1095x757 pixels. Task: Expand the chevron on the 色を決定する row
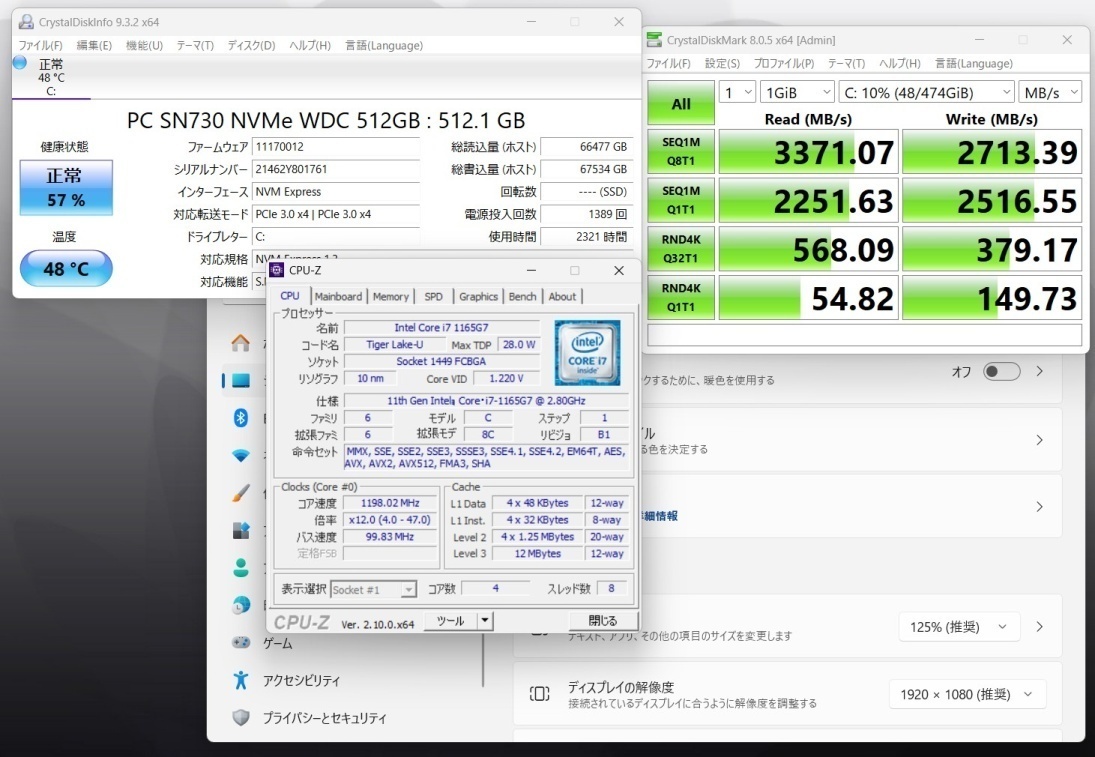(x=1040, y=440)
